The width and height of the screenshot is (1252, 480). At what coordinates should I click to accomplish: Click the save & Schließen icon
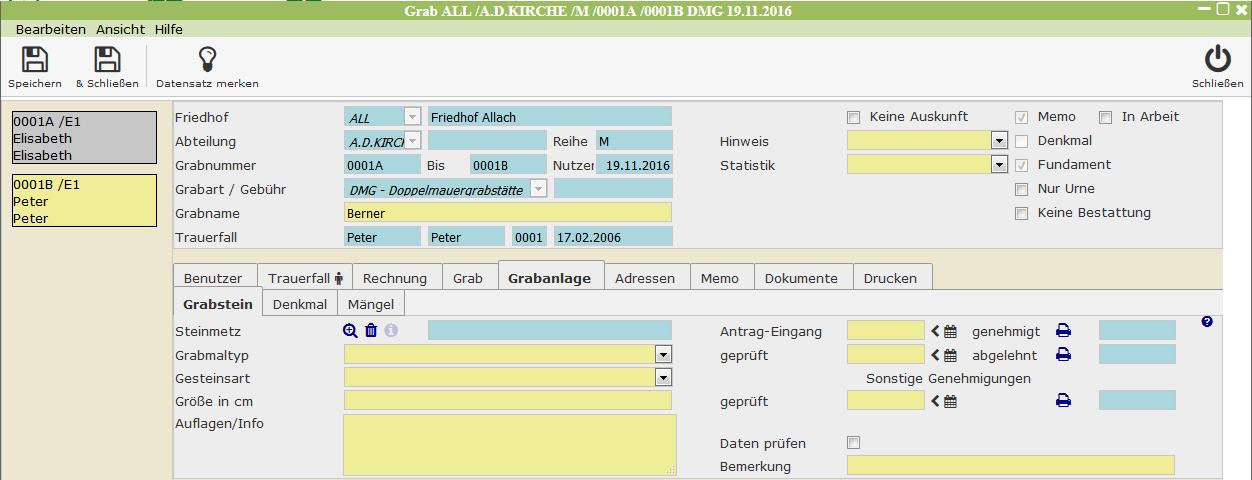(x=107, y=60)
